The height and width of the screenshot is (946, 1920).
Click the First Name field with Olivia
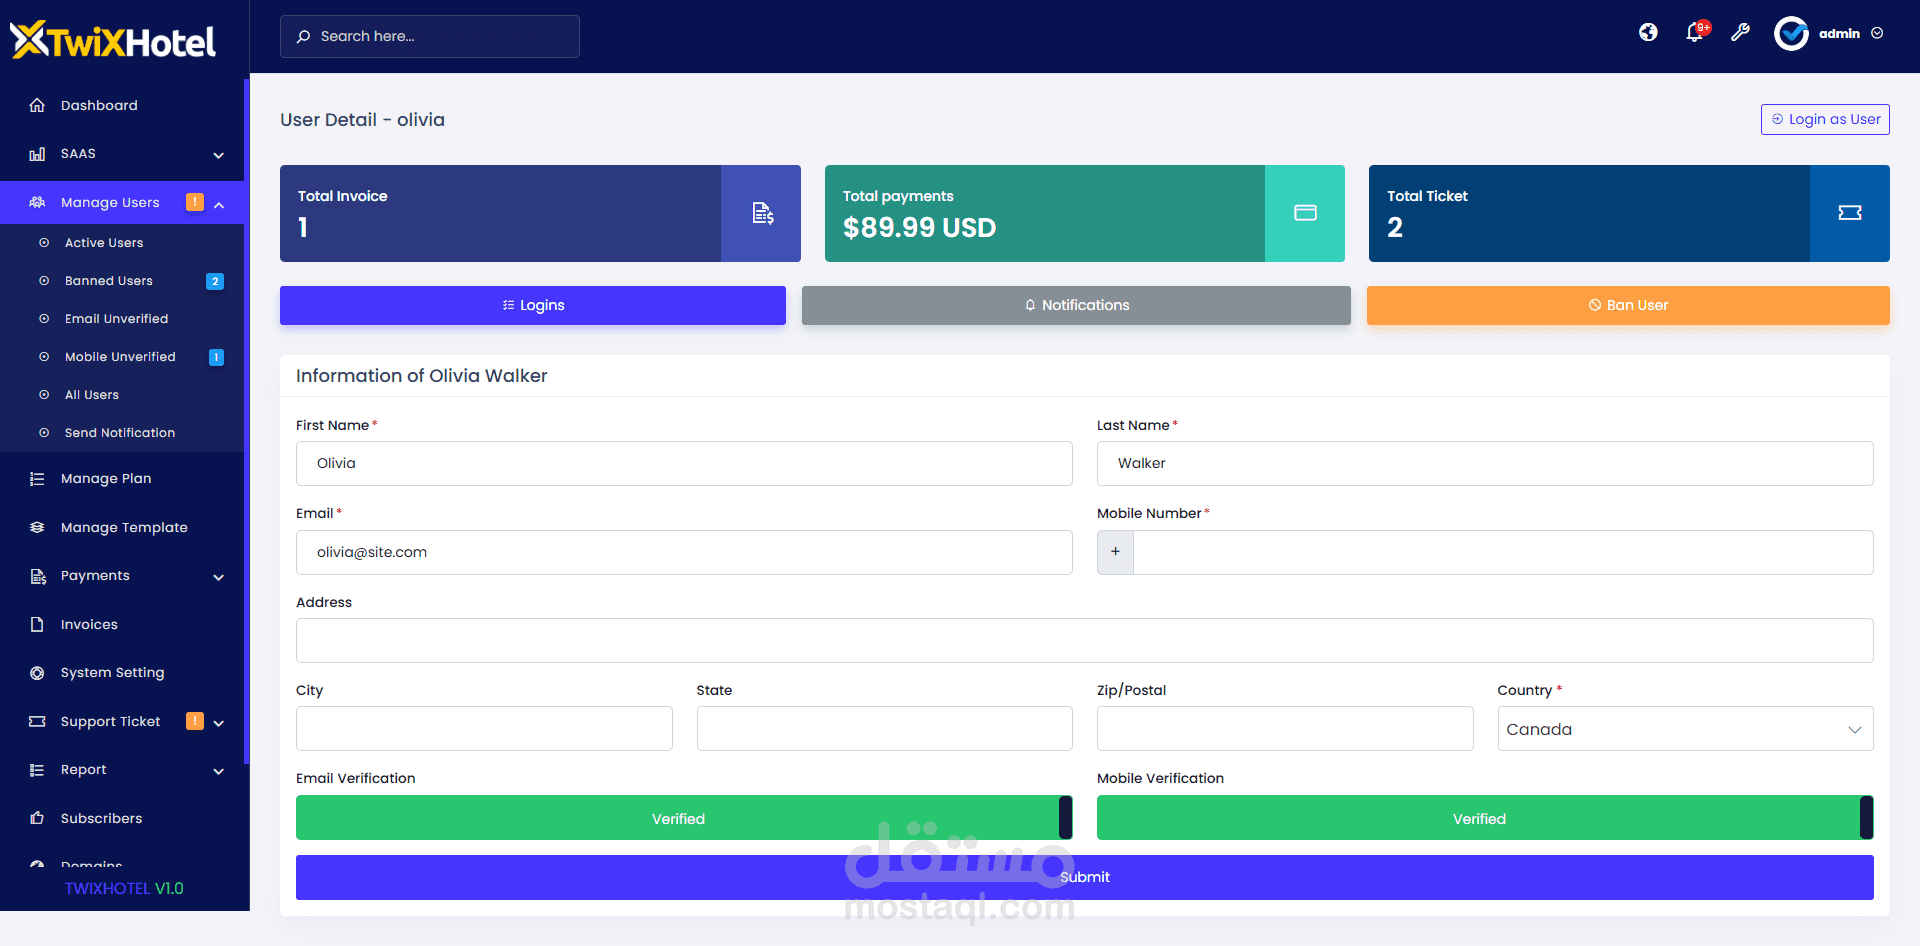(x=684, y=464)
